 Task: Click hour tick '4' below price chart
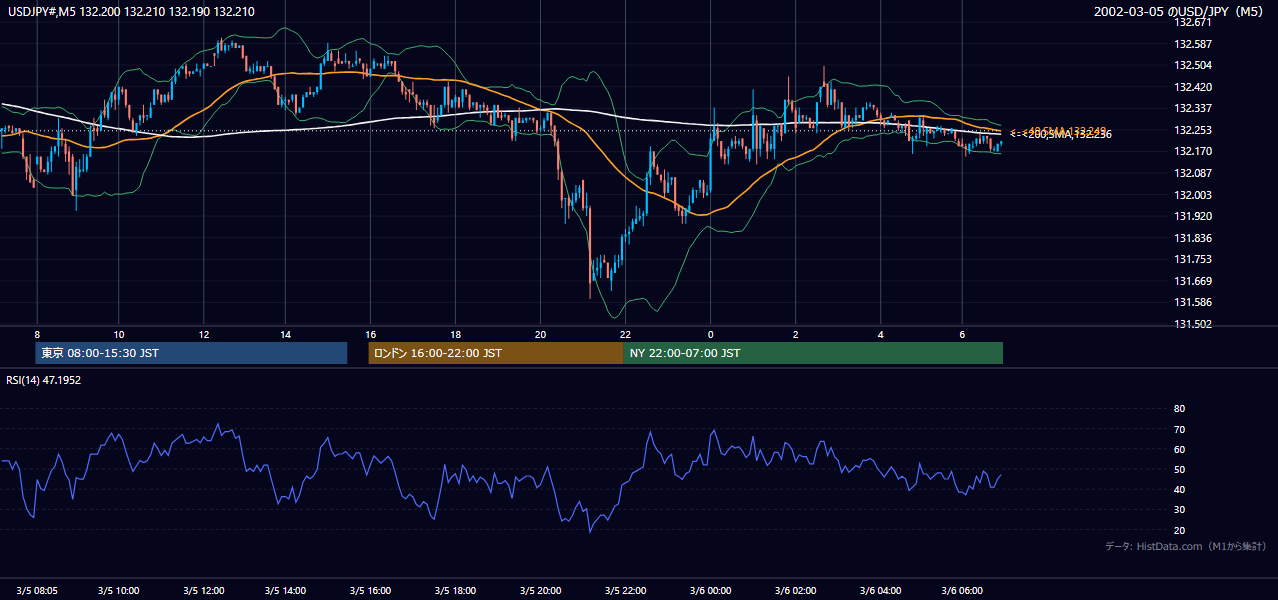pyautogui.click(x=880, y=334)
